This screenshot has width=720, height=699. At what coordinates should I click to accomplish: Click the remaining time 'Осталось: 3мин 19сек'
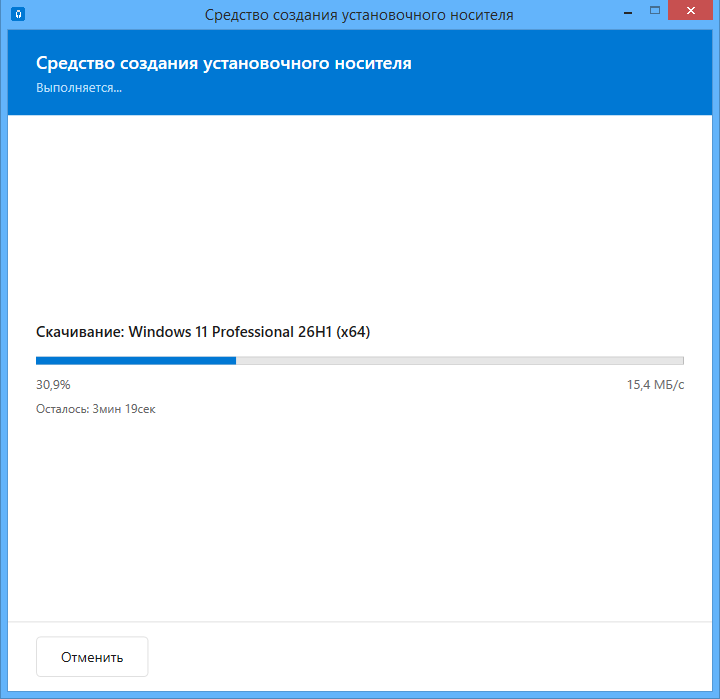pos(96,409)
